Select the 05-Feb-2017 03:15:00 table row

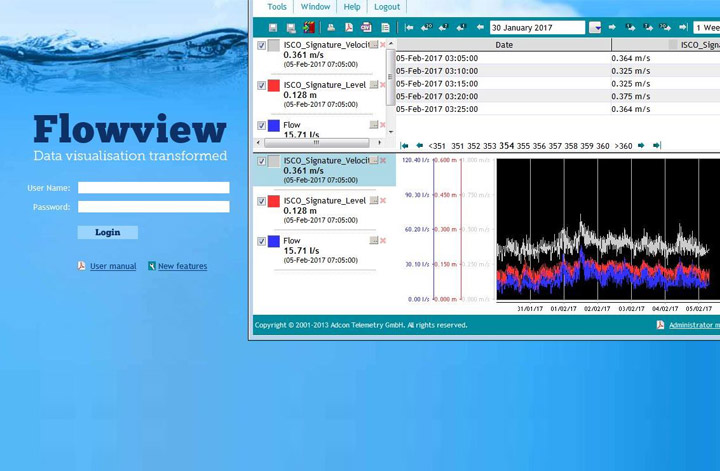pos(558,84)
